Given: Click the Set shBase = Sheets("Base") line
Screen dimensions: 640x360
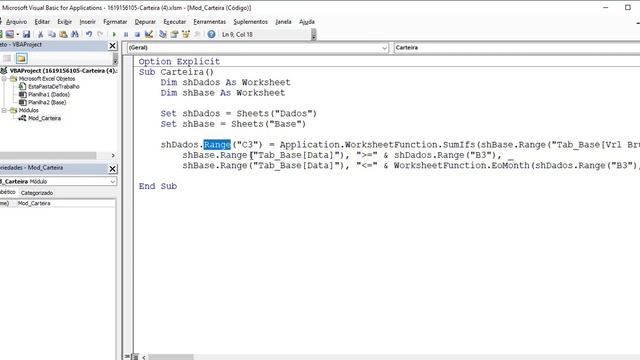Looking at the screenshot, I should (x=233, y=124).
